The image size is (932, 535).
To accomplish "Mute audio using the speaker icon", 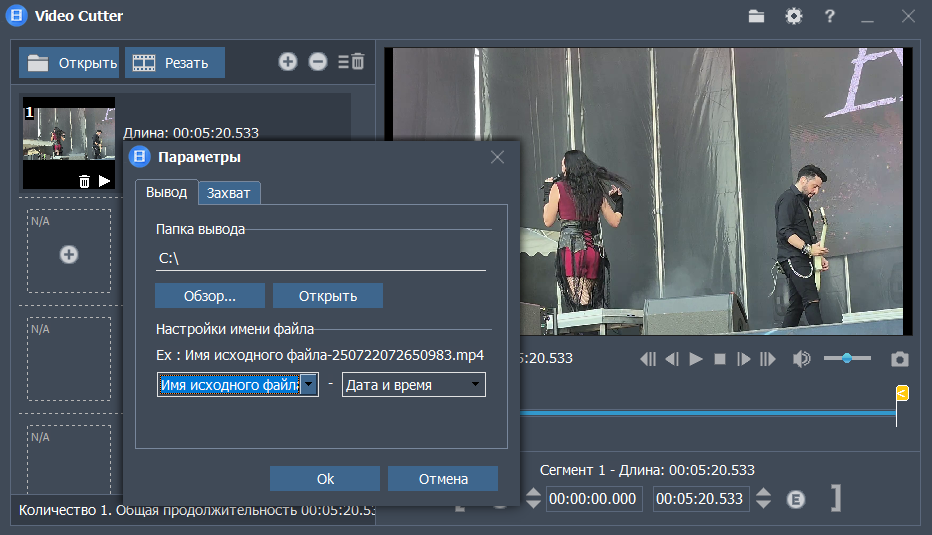I will click(801, 359).
